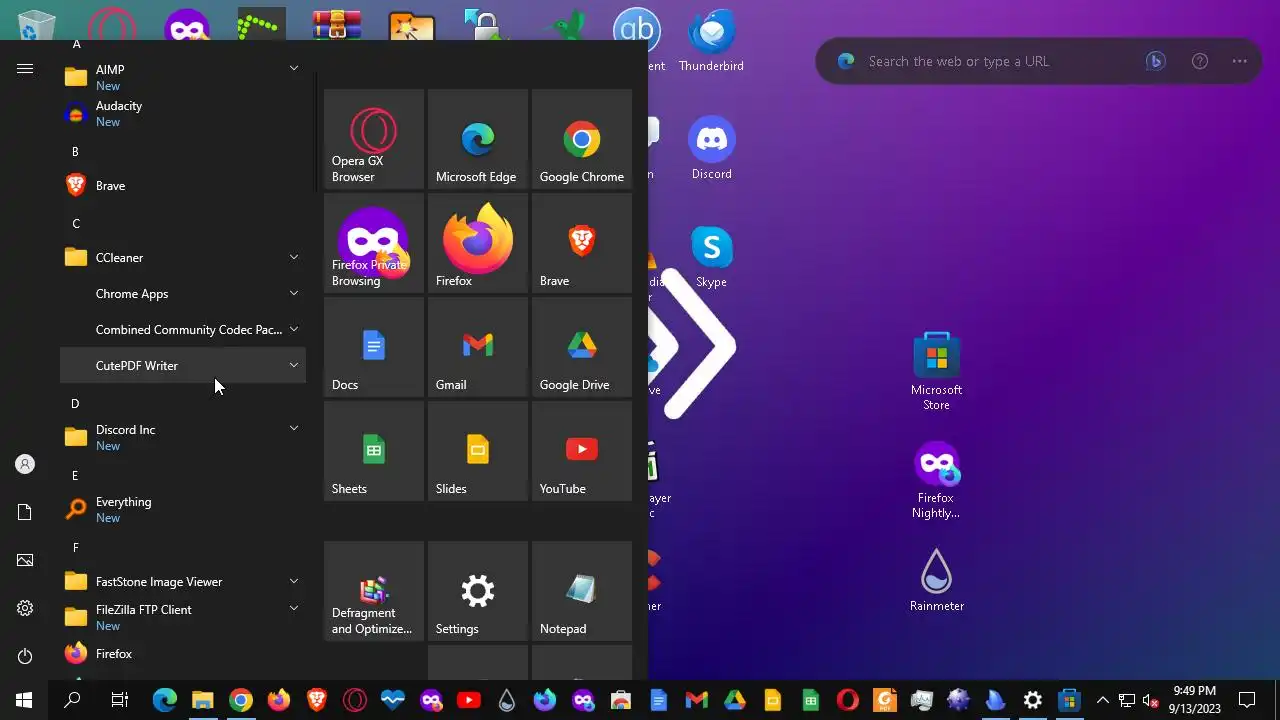1280x720 pixels.
Task: Open the Skype desktop shortcut
Action: [711, 257]
